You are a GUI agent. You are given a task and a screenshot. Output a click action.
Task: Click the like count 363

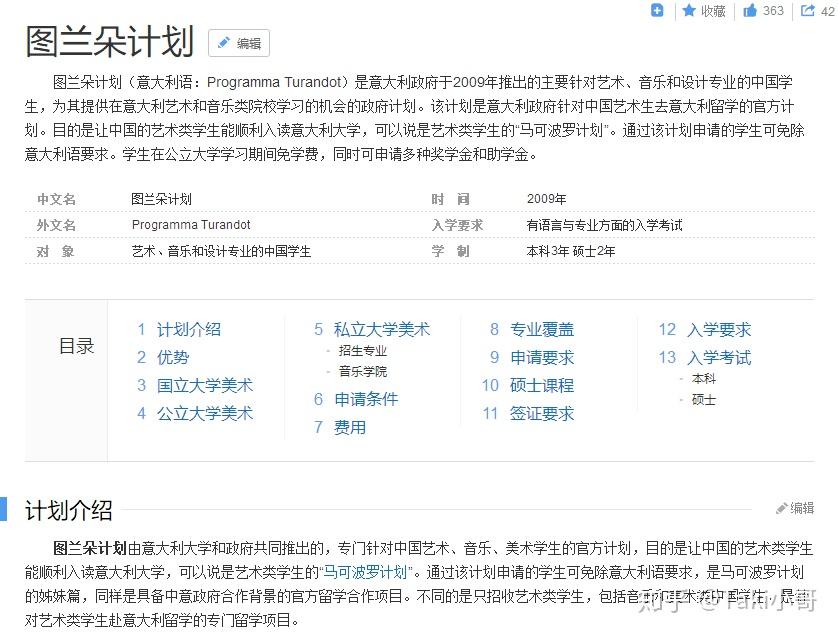point(773,11)
